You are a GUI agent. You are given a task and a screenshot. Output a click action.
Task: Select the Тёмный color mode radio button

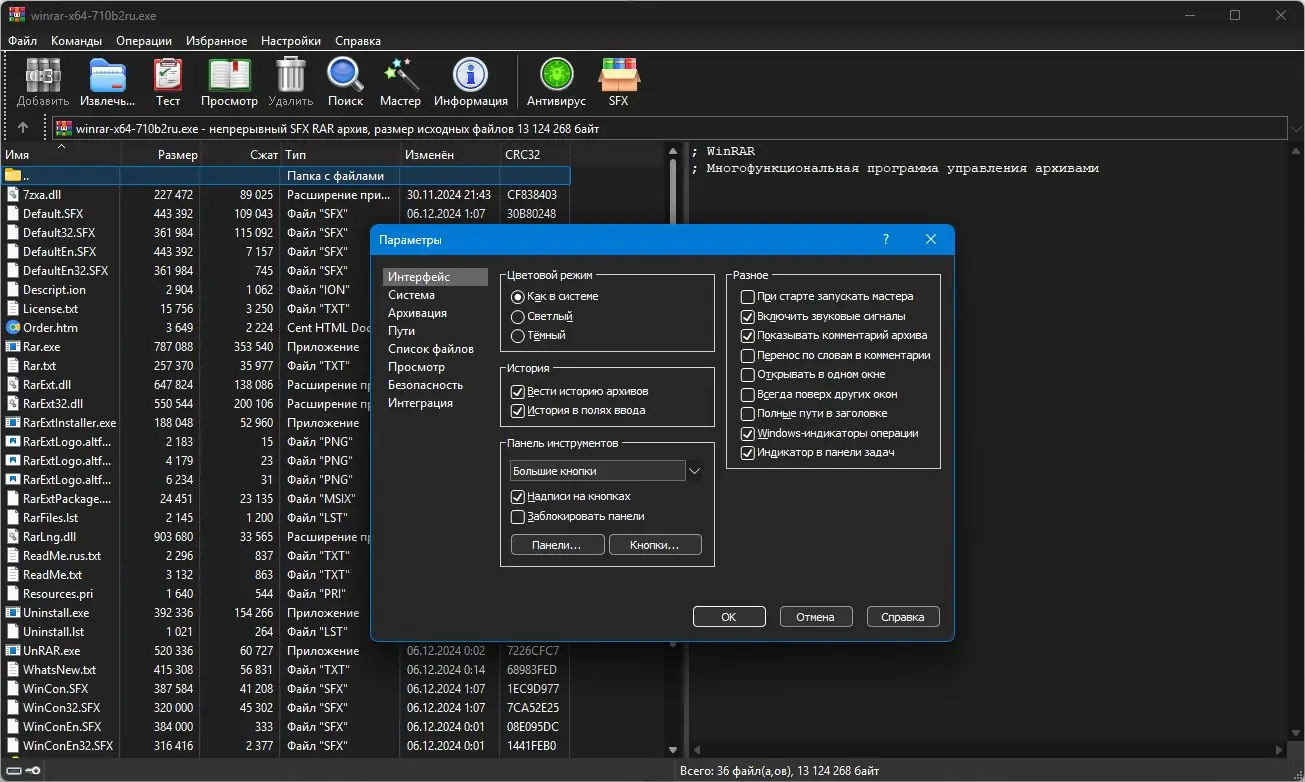point(518,336)
